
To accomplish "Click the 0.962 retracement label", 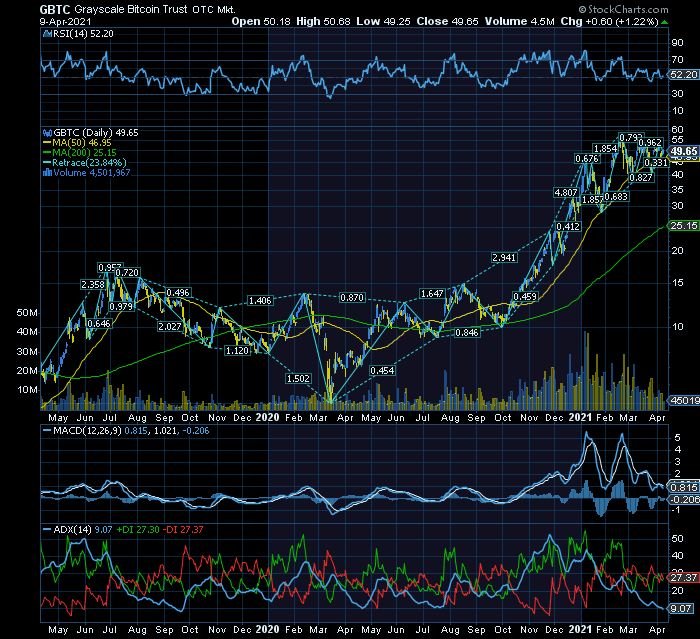I will [650, 142].
